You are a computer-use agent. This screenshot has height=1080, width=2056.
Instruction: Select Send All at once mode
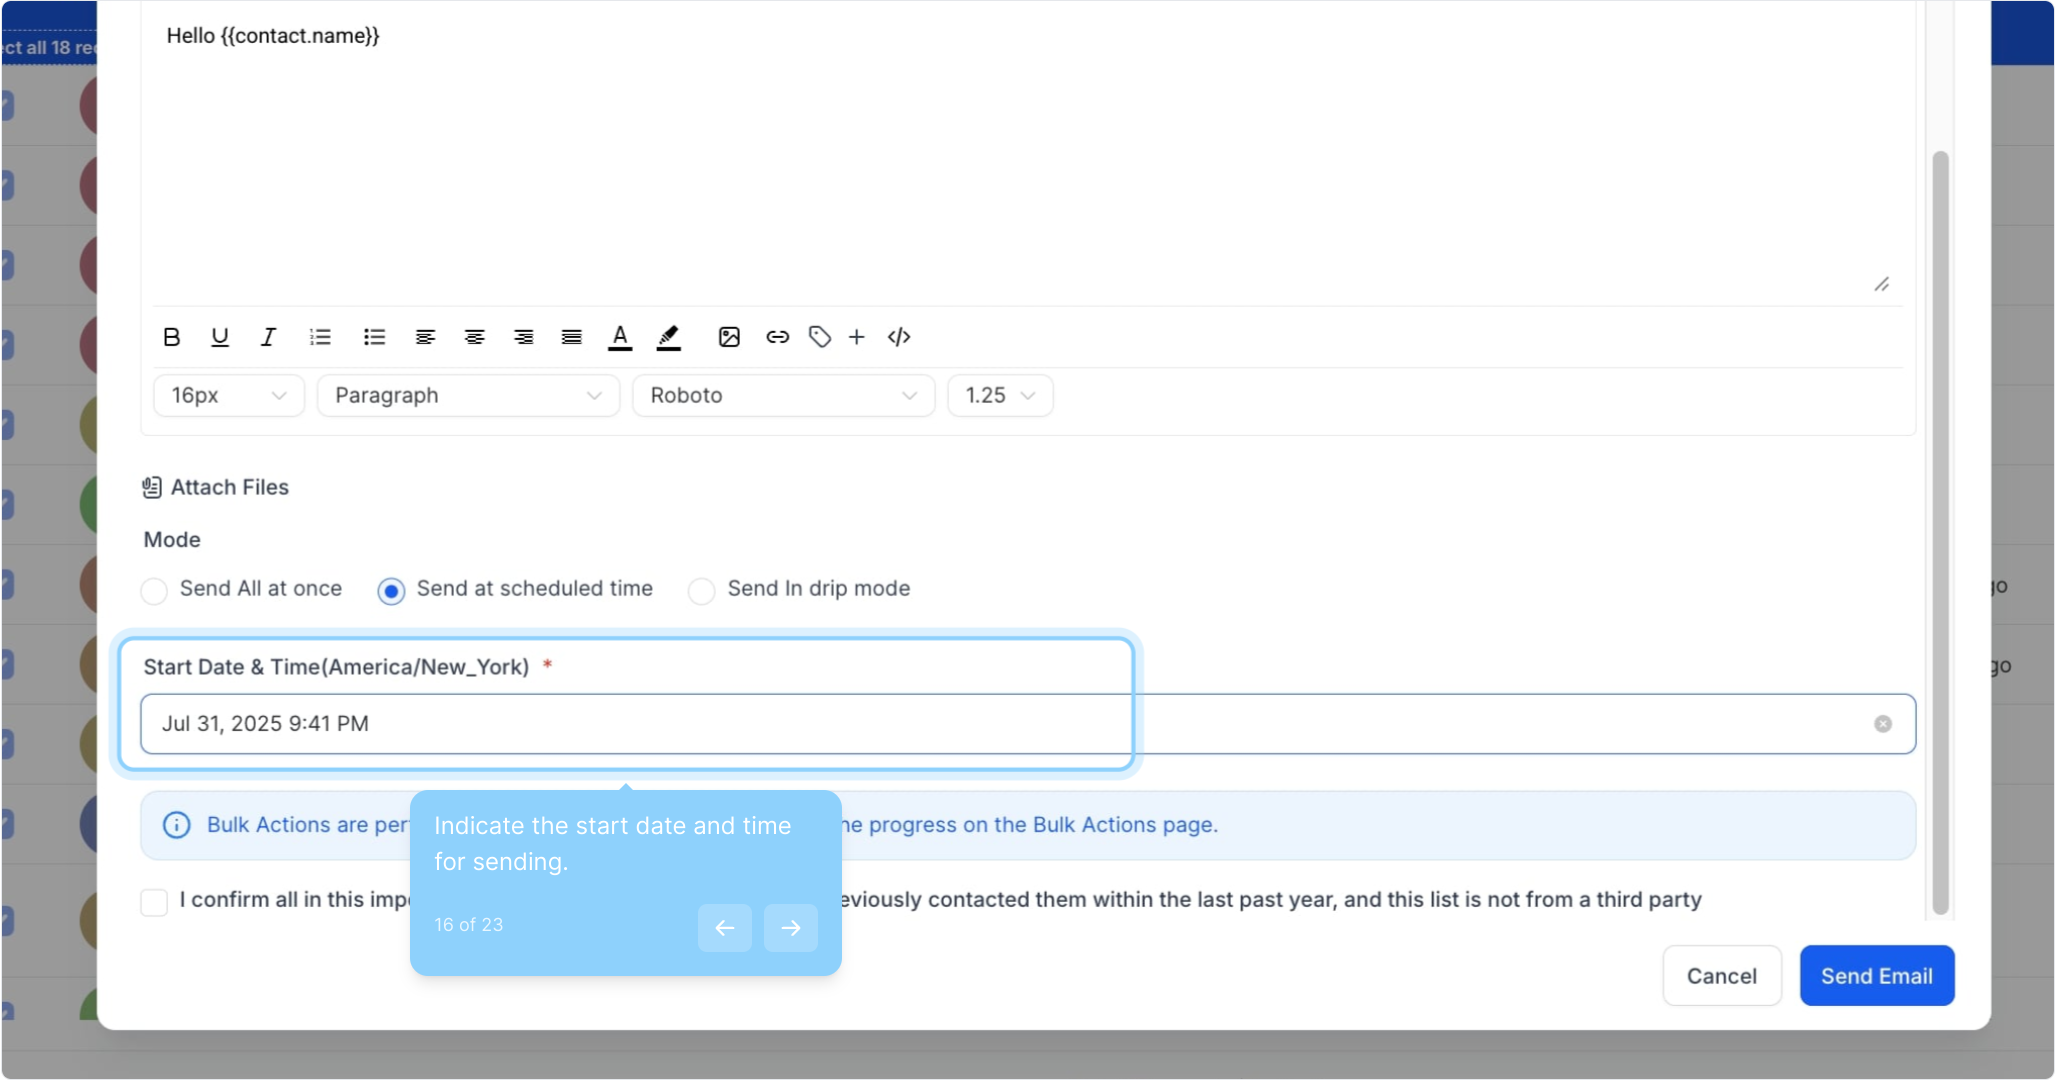154,590
